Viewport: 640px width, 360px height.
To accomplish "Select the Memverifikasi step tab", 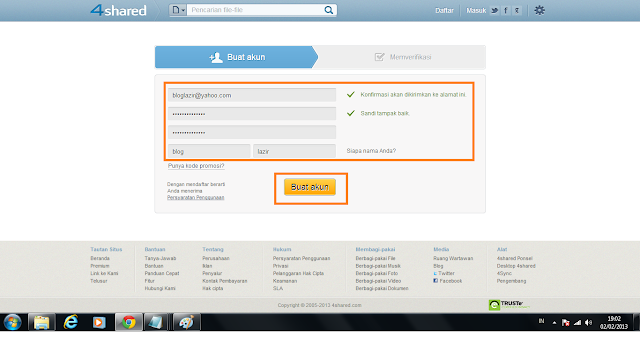I will click(x=402, y=57).
